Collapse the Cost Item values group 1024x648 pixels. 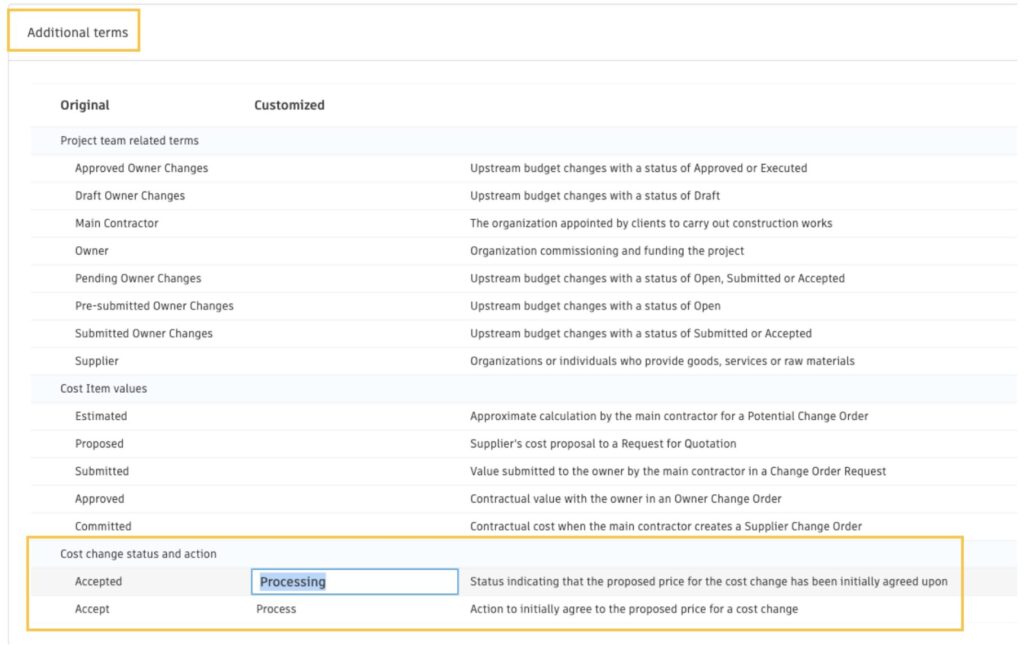103,388
